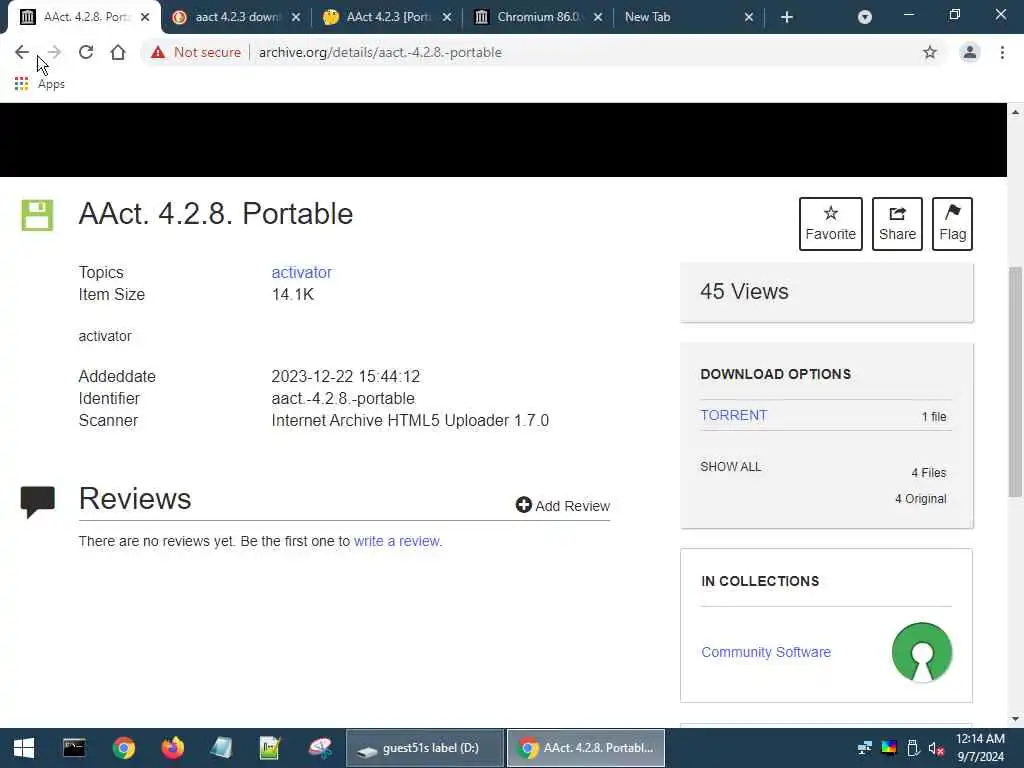Reload the archive.org page

[x=86, y=52]
